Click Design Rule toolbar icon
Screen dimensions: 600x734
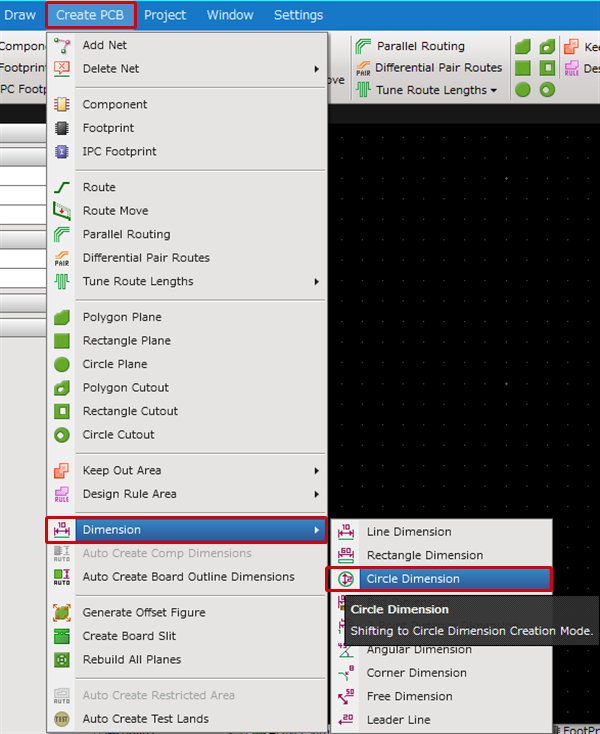571,68
